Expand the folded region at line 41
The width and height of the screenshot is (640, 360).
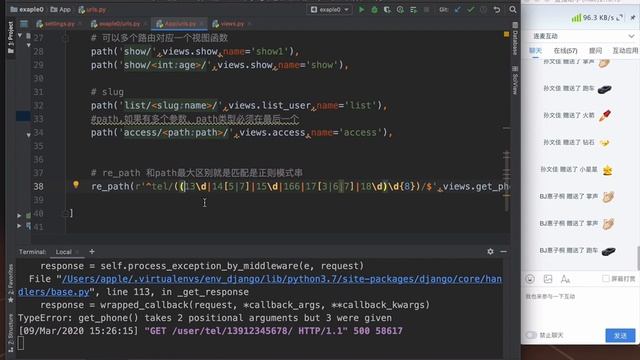point(19,226)
